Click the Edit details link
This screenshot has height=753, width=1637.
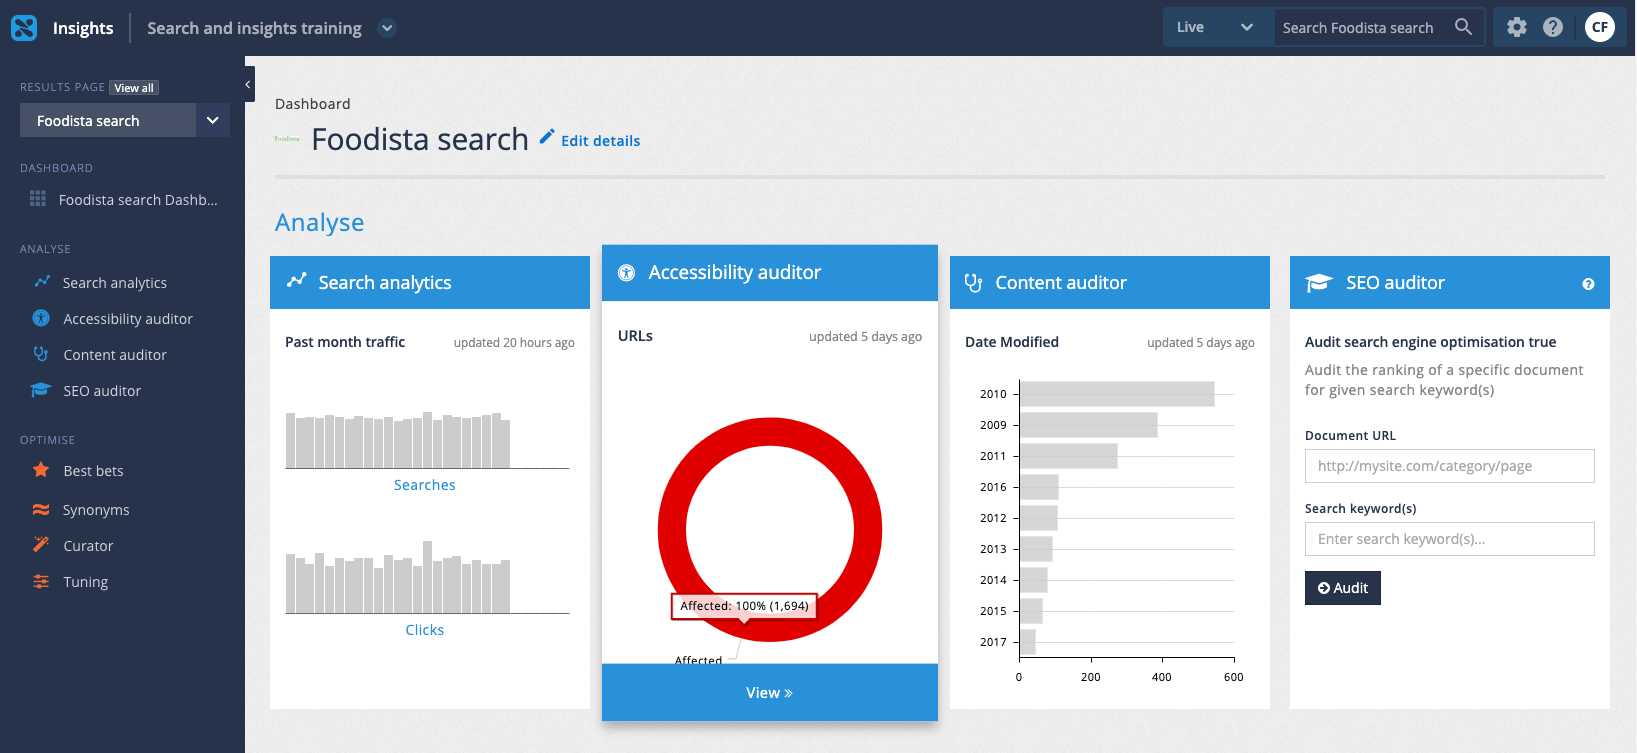[600, 140]
